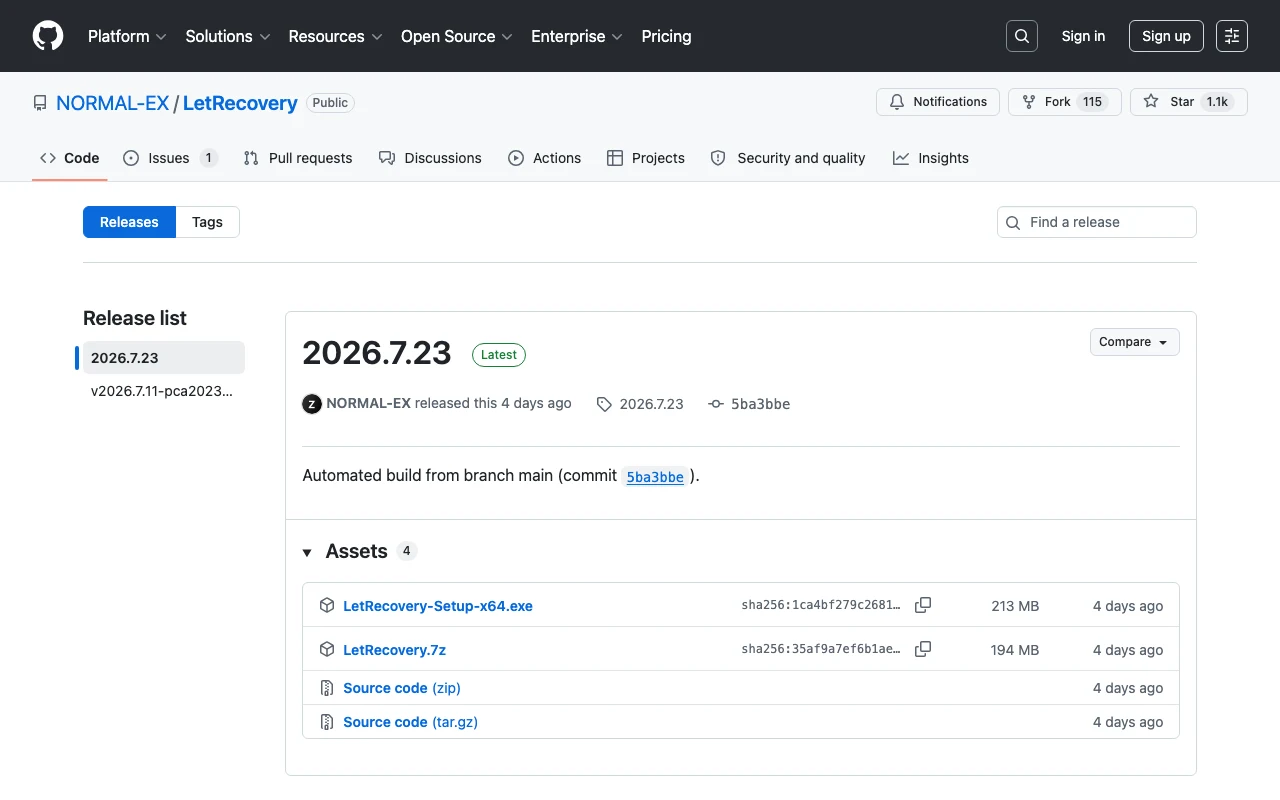Download LetRecovery.7z
This screenshot has width=1280, height=800.
click(x=394, y=650)
